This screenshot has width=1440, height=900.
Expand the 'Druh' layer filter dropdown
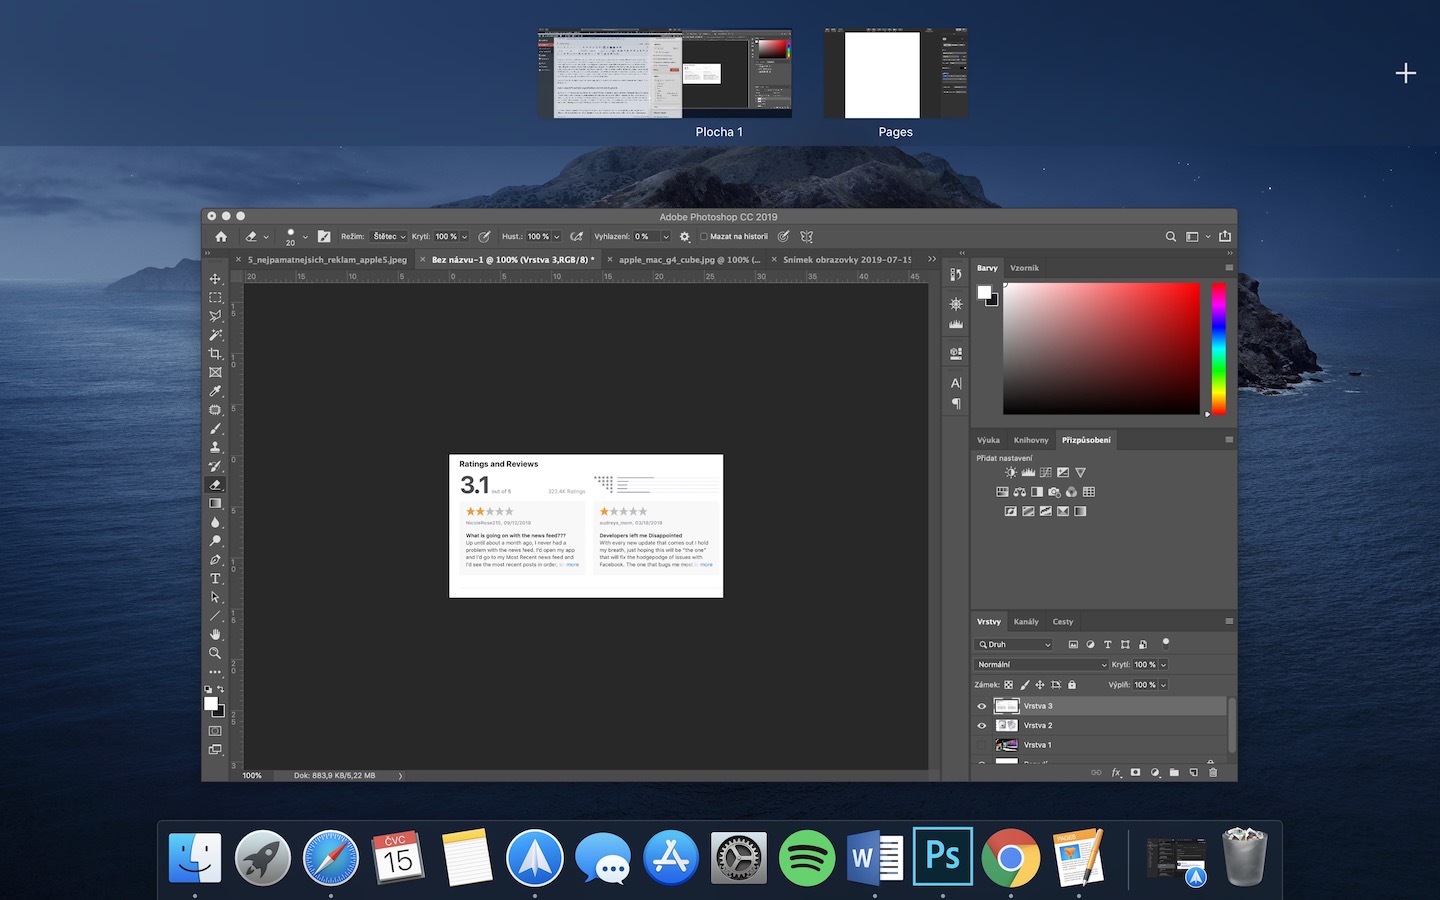[1014, 645]
